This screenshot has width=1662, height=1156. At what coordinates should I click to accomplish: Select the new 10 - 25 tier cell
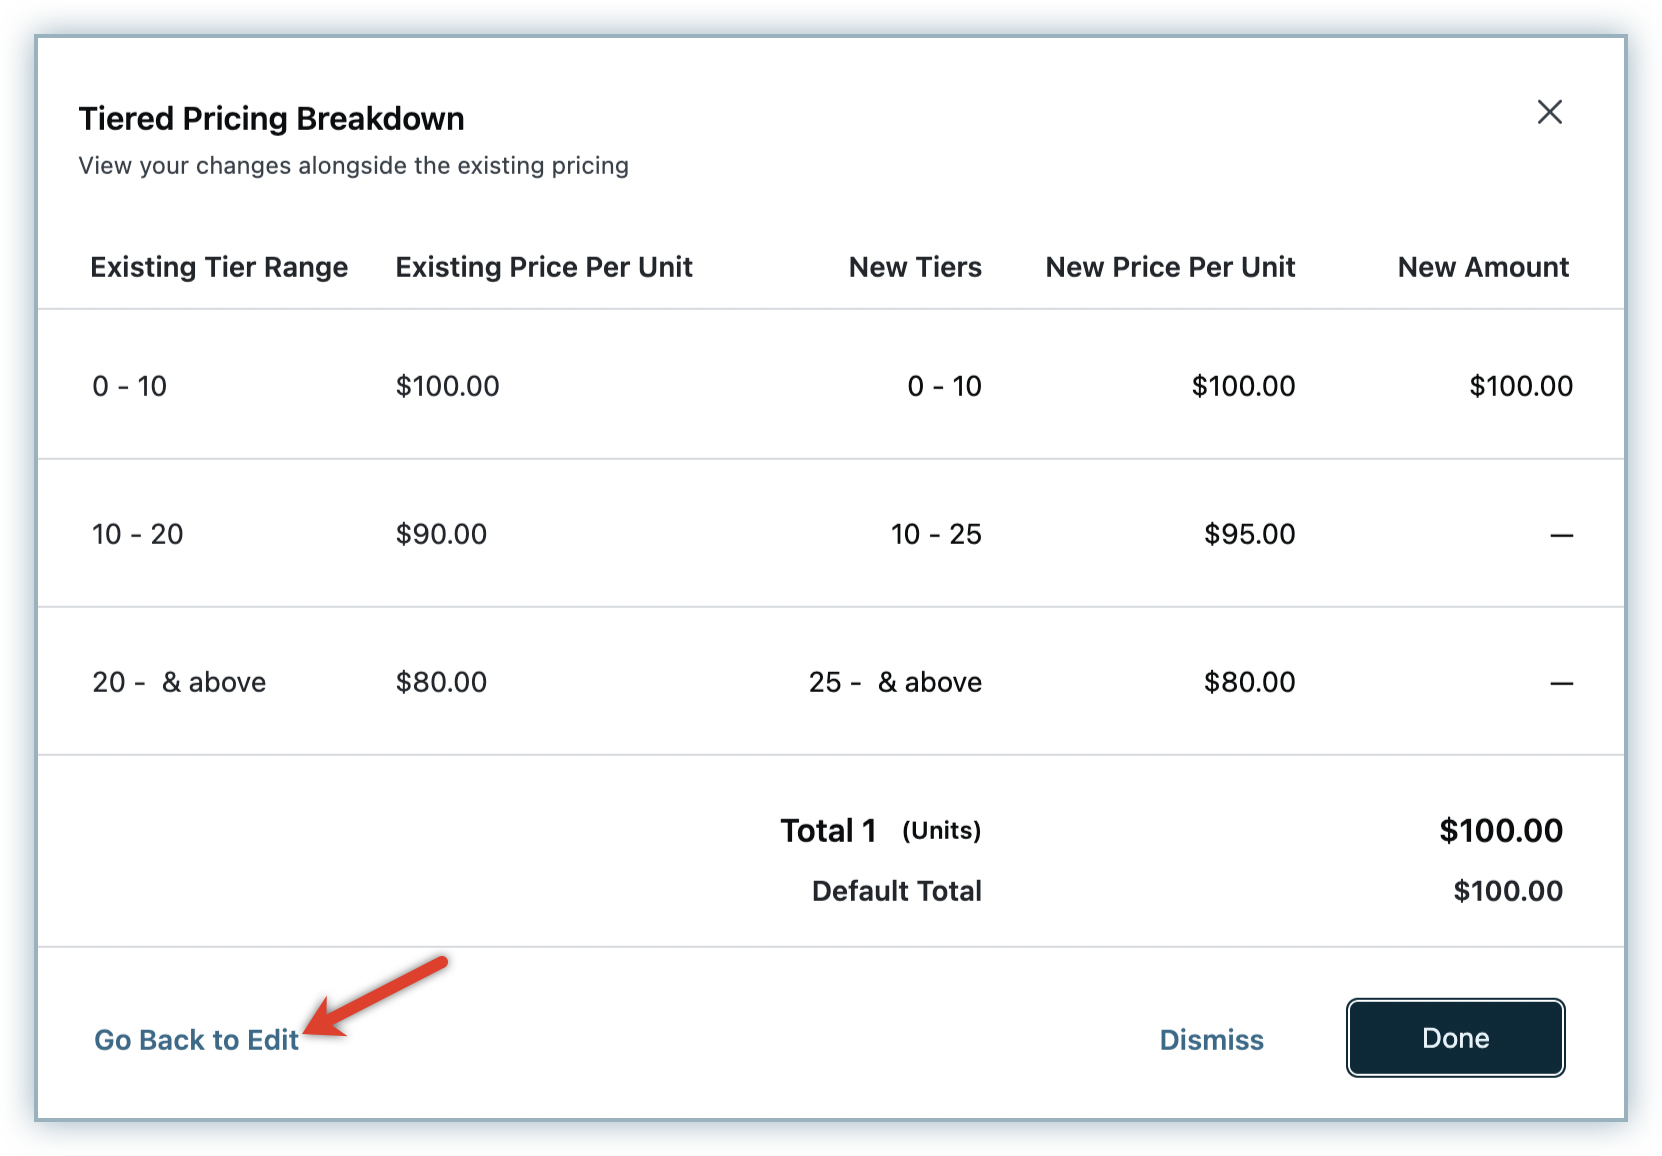click(936, 534)
